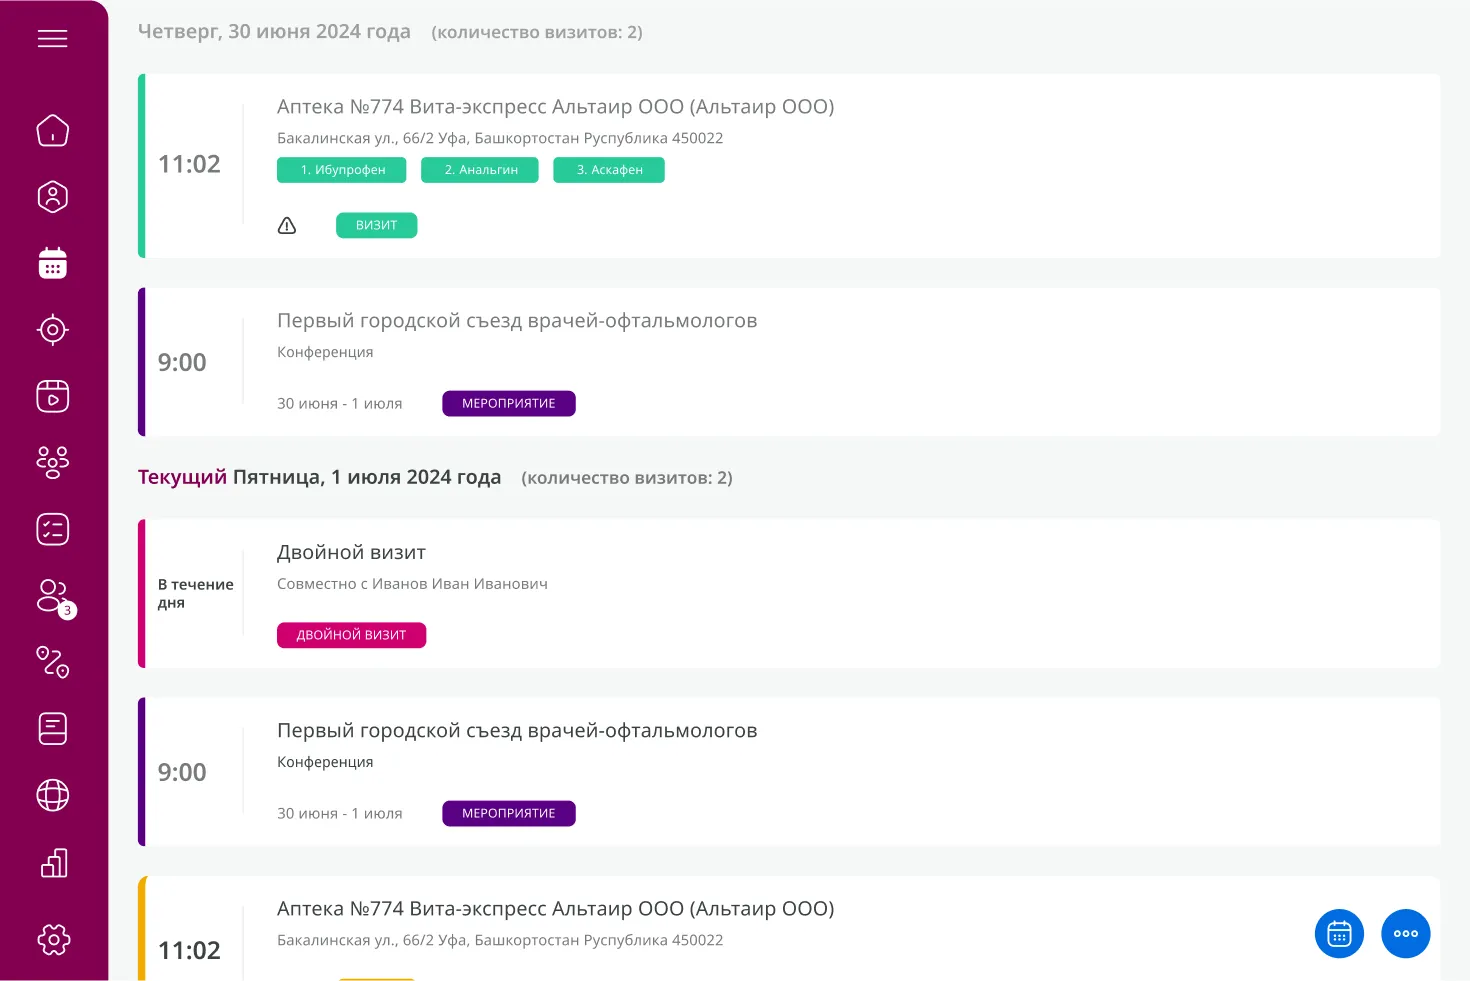The width and height of the screenshot is (1470, 981).
Task: Go to Home via sidebar house icon
Action: coord(52,130)
